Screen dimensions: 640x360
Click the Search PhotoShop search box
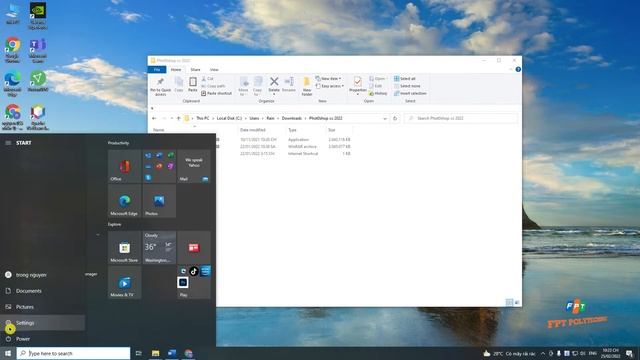coord(461,118)
